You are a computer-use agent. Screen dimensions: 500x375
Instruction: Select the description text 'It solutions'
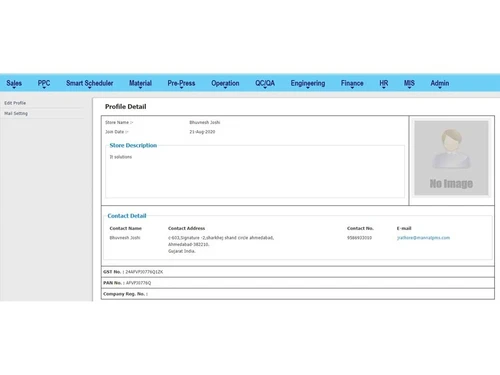click(121, 157)
